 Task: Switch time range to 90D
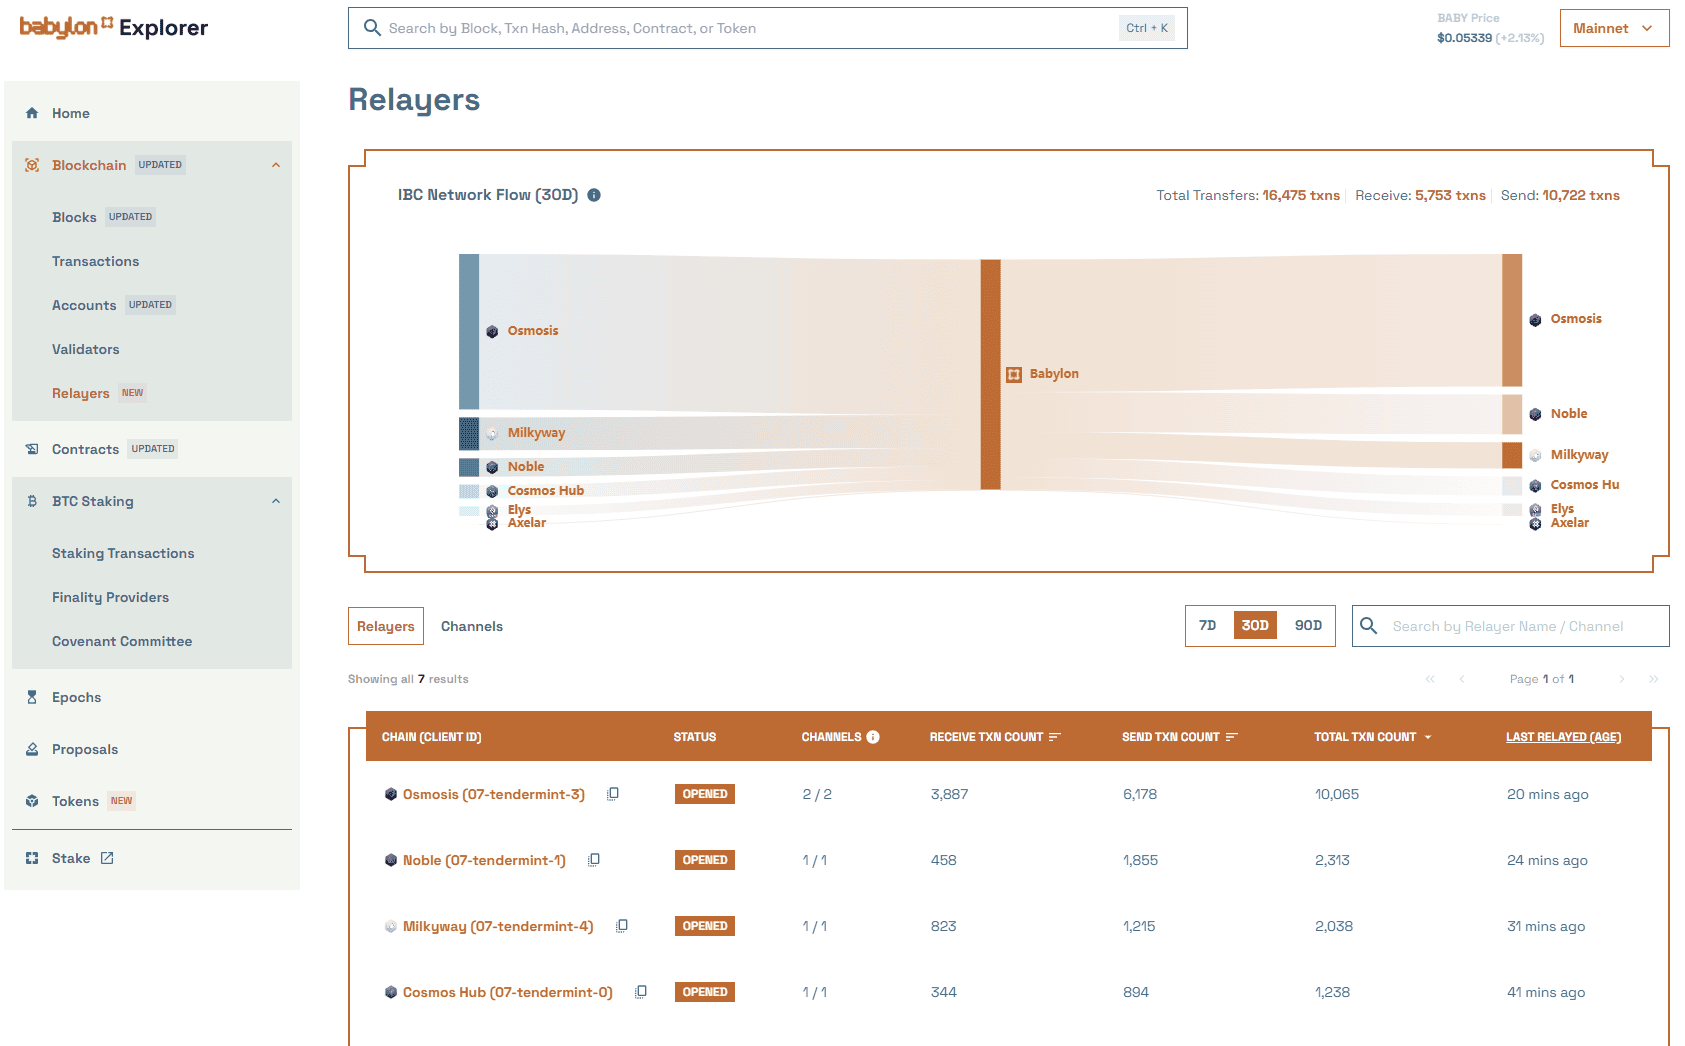1308,626
